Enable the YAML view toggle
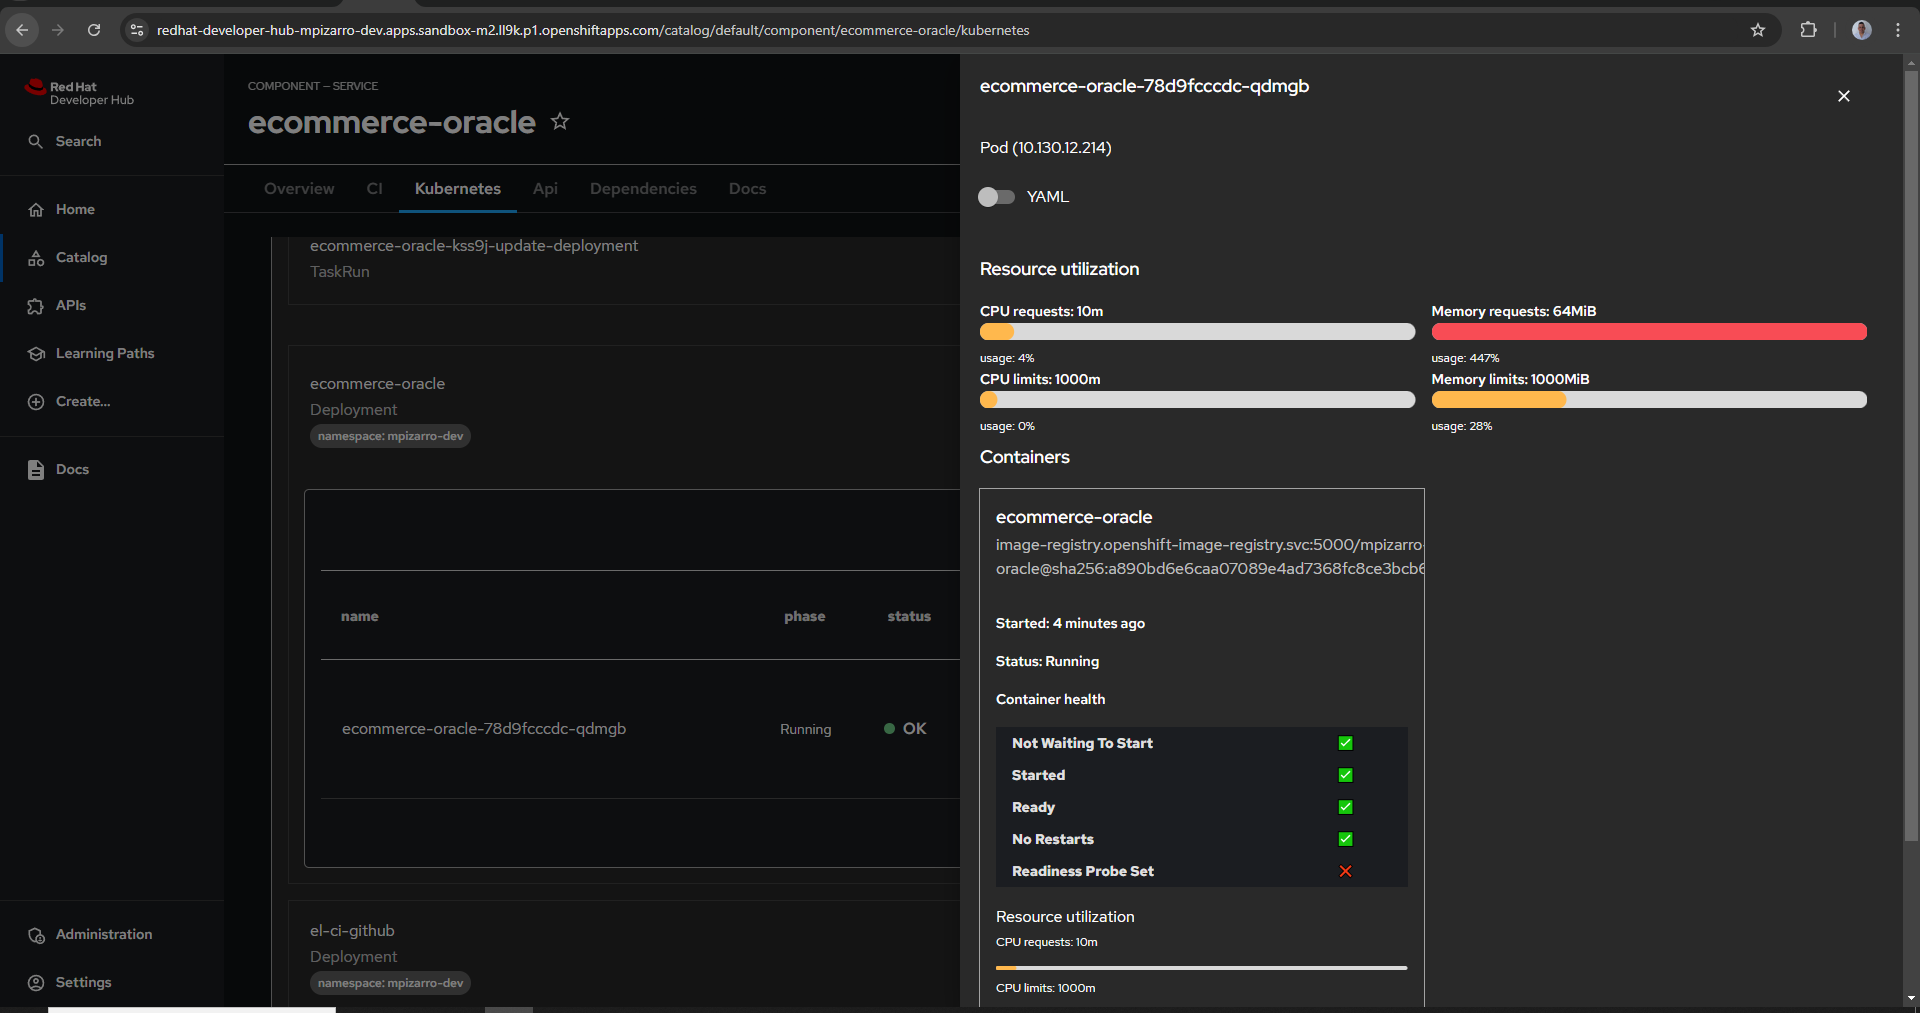 (996, 197)
